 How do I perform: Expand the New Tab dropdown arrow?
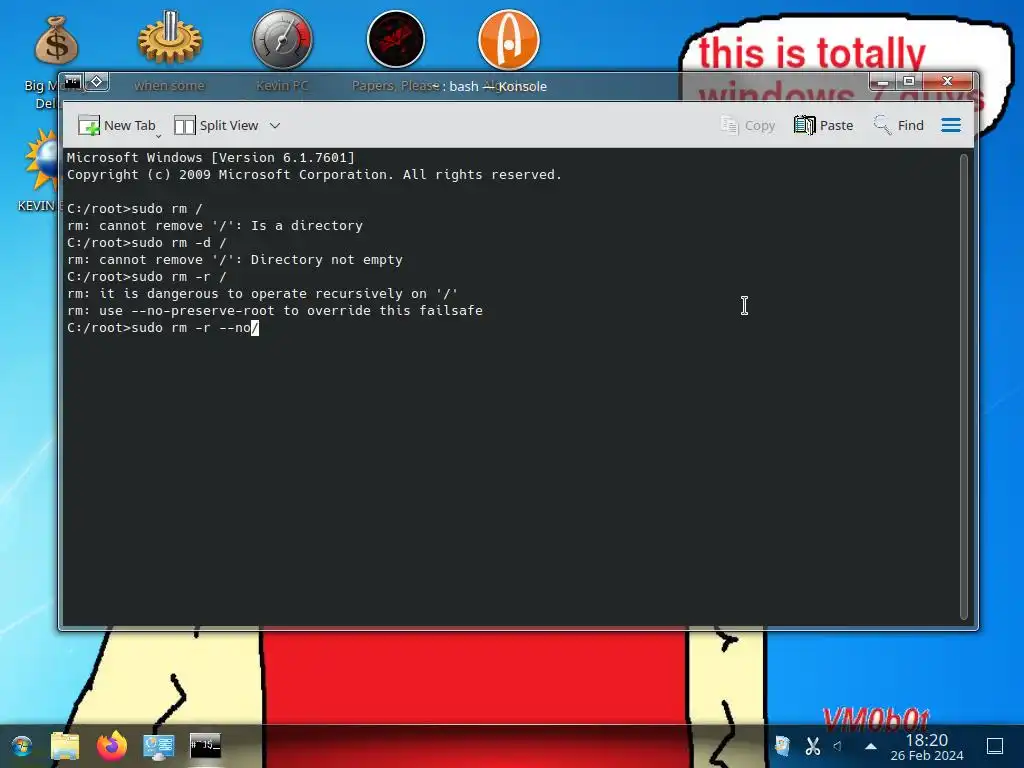click(x=158, y=136)
